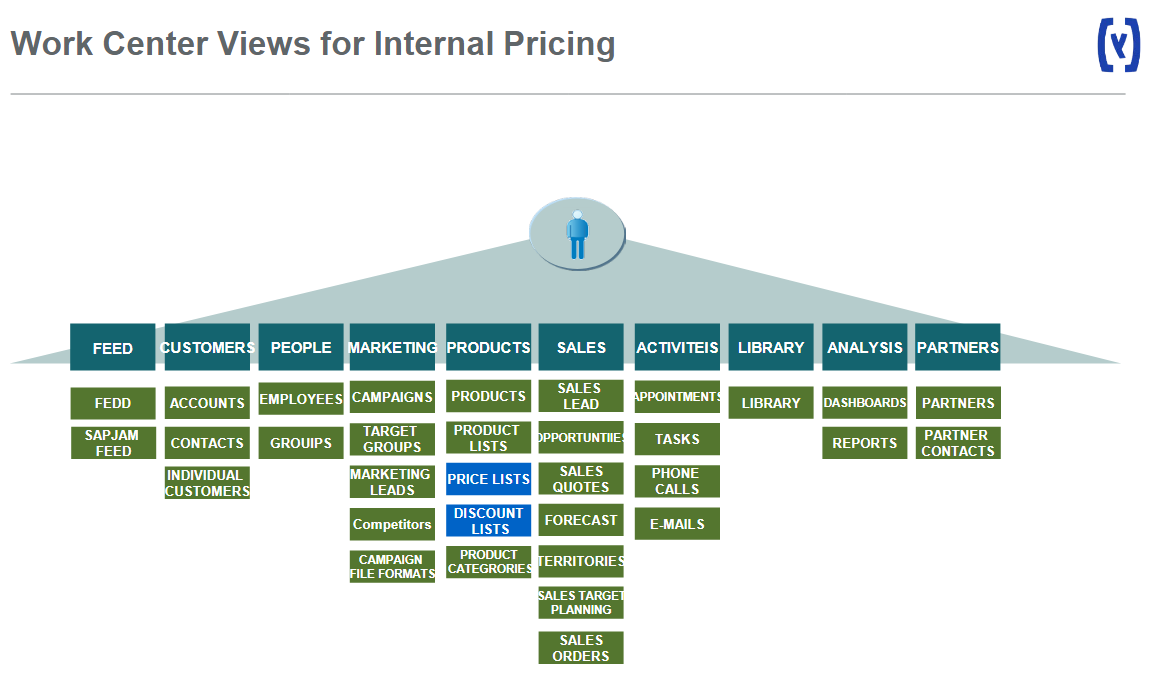Open the SALES QUOTES view
The width and height of the screenshot is (1159, 682).
pyautogui.click(x=581, y=479)
